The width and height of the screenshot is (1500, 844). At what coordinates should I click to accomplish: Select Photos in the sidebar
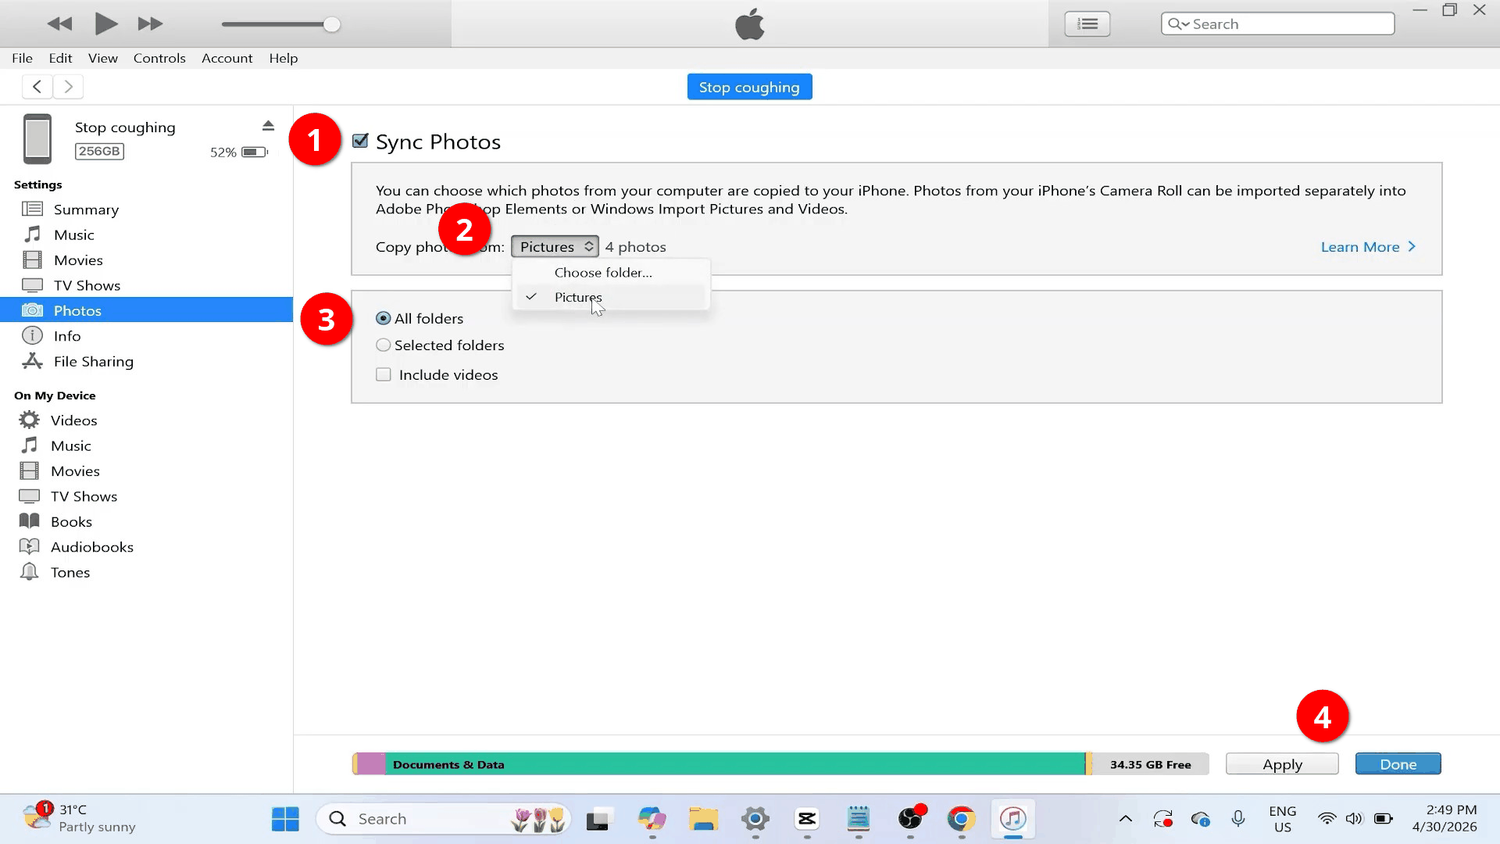pyautogui.click(x=146, y=310)
